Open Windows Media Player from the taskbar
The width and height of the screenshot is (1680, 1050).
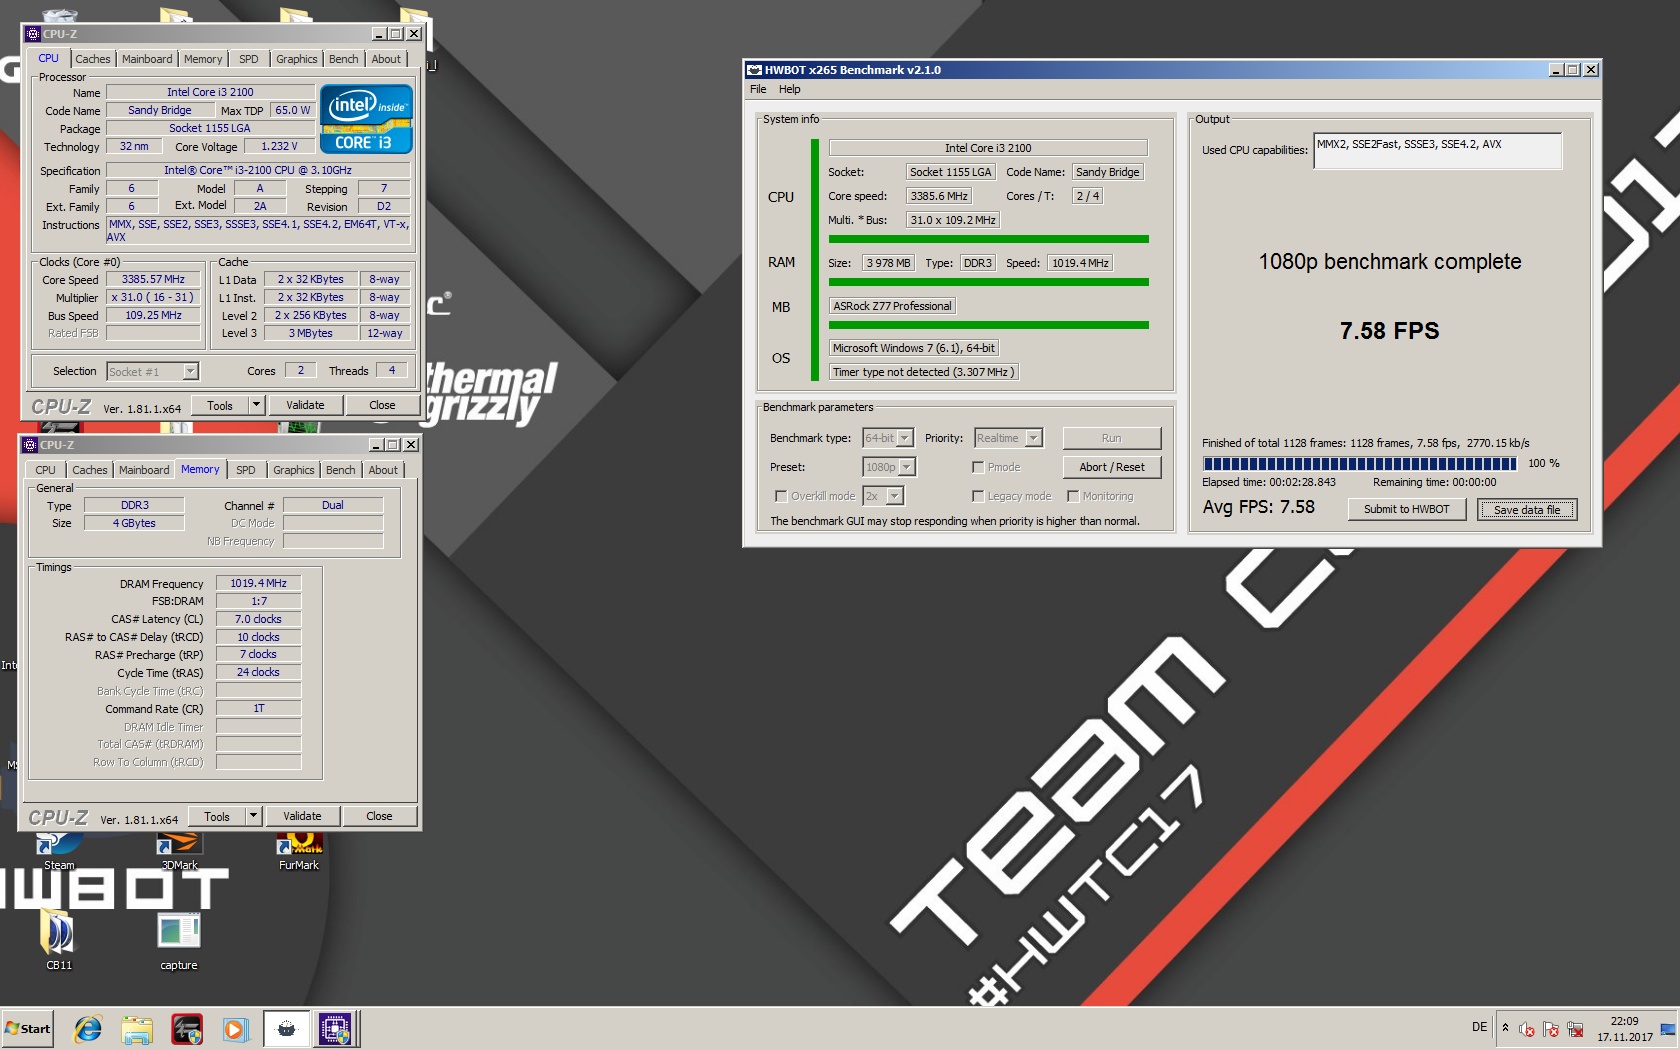click(235, 1028)
